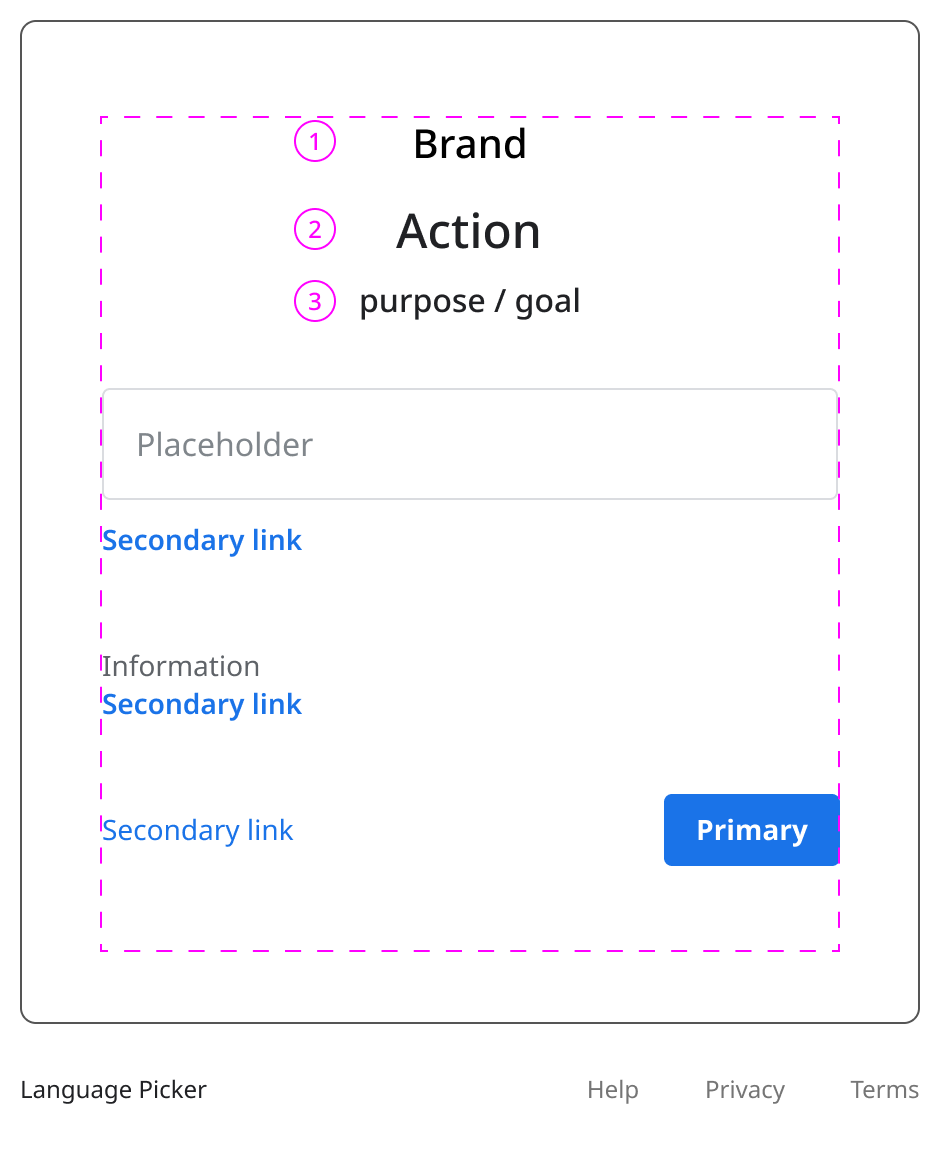
Task: Click the Action heading
Action: [x=468, y=231]
